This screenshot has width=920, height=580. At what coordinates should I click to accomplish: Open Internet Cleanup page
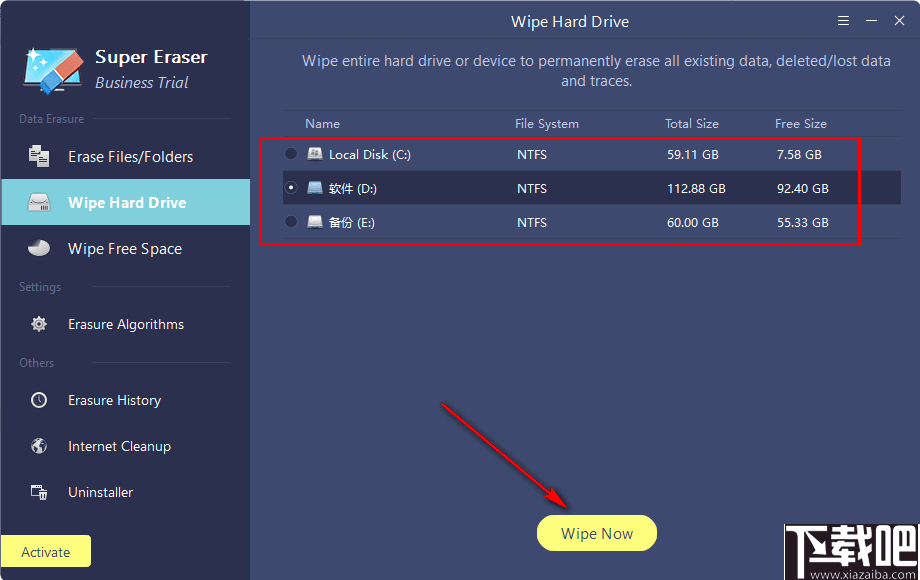[x=126, y=446]
